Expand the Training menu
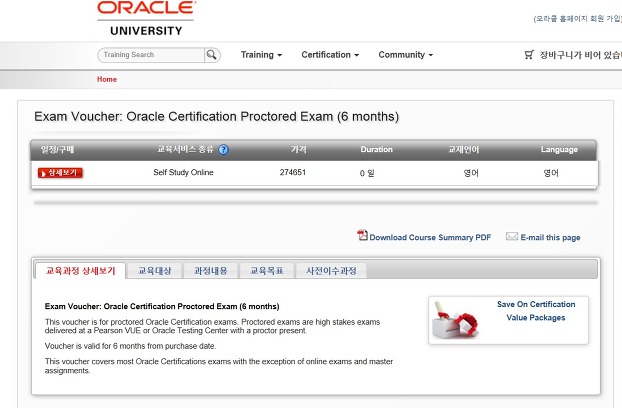622x408 pixels. pyautogui.click(x=261, y=55)
